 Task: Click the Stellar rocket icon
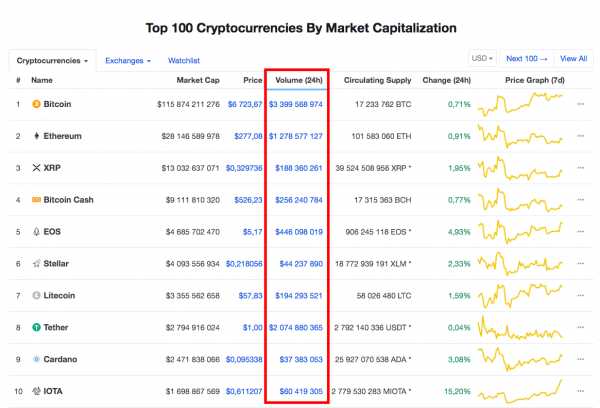36,263
